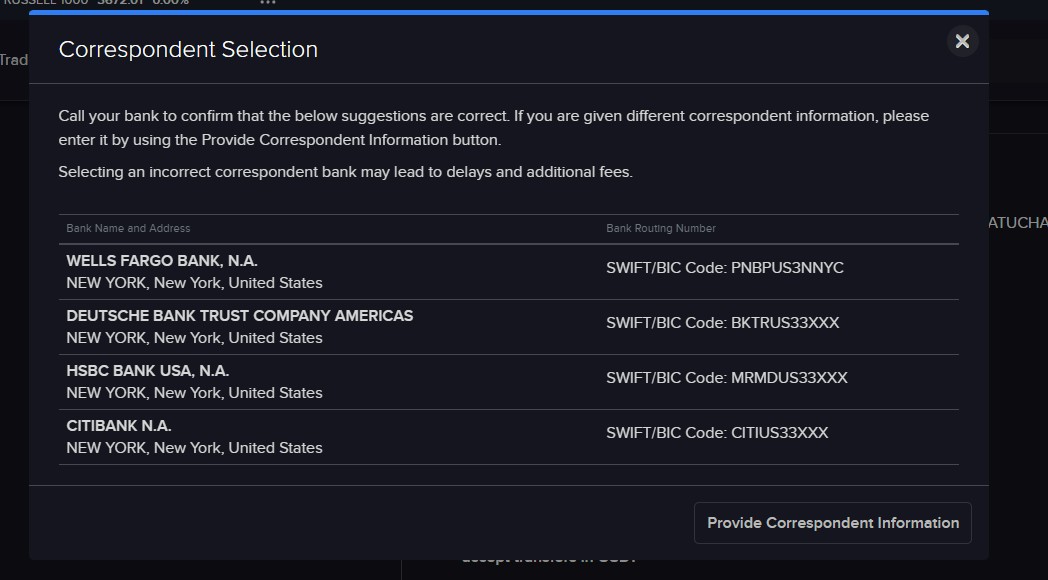Viewport: 1048px width, 580px height.
Task: Click the partially hidden Trade tab
Action: click(13, 60)
